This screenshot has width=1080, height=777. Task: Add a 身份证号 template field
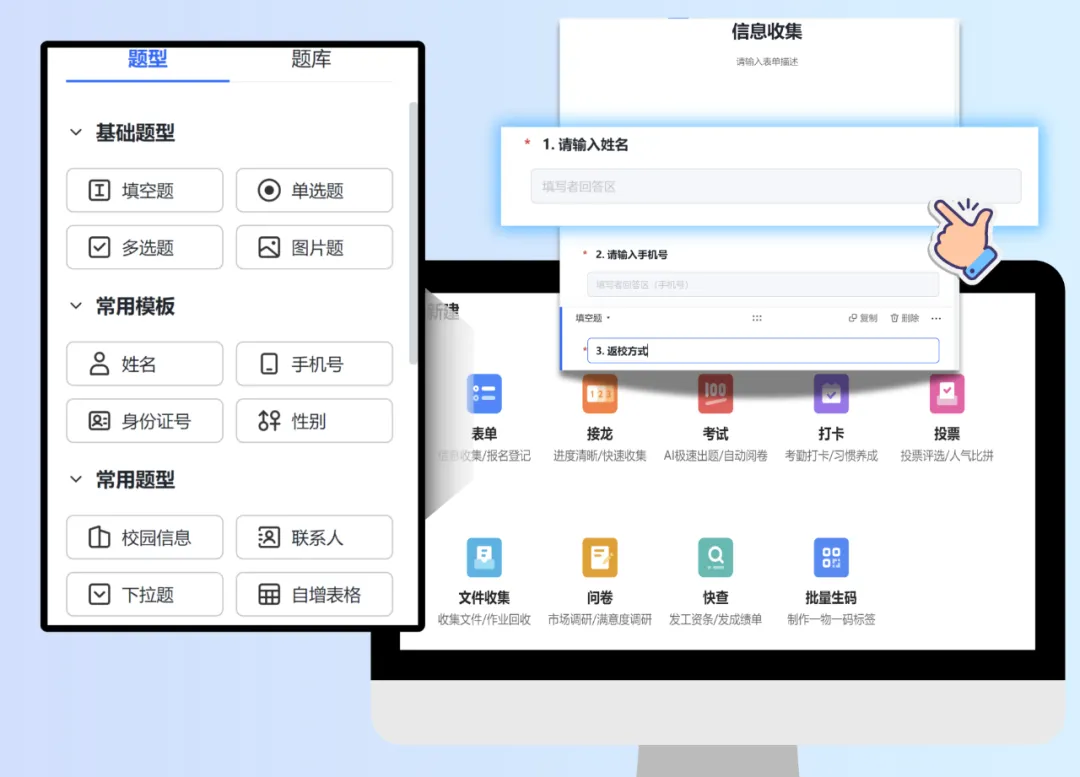click(144, 421)
